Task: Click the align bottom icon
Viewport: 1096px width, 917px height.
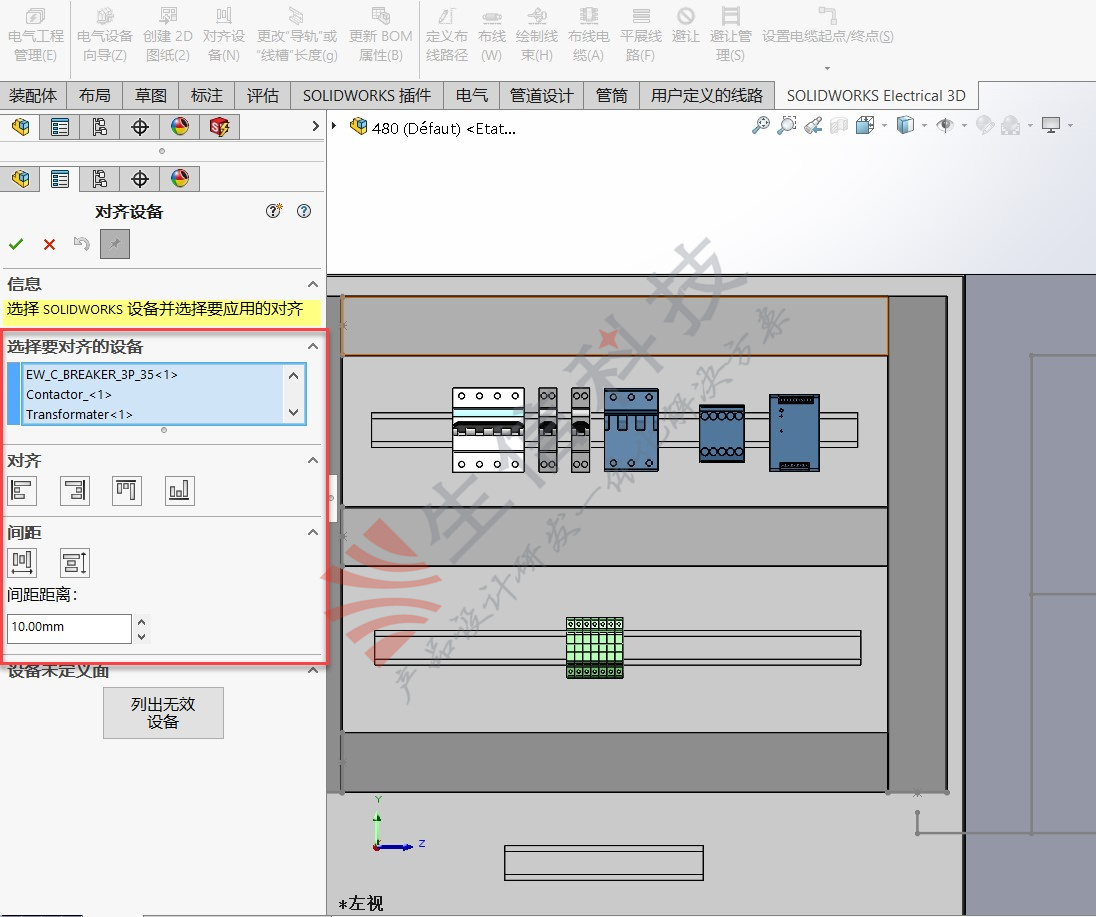Action: 180,491
